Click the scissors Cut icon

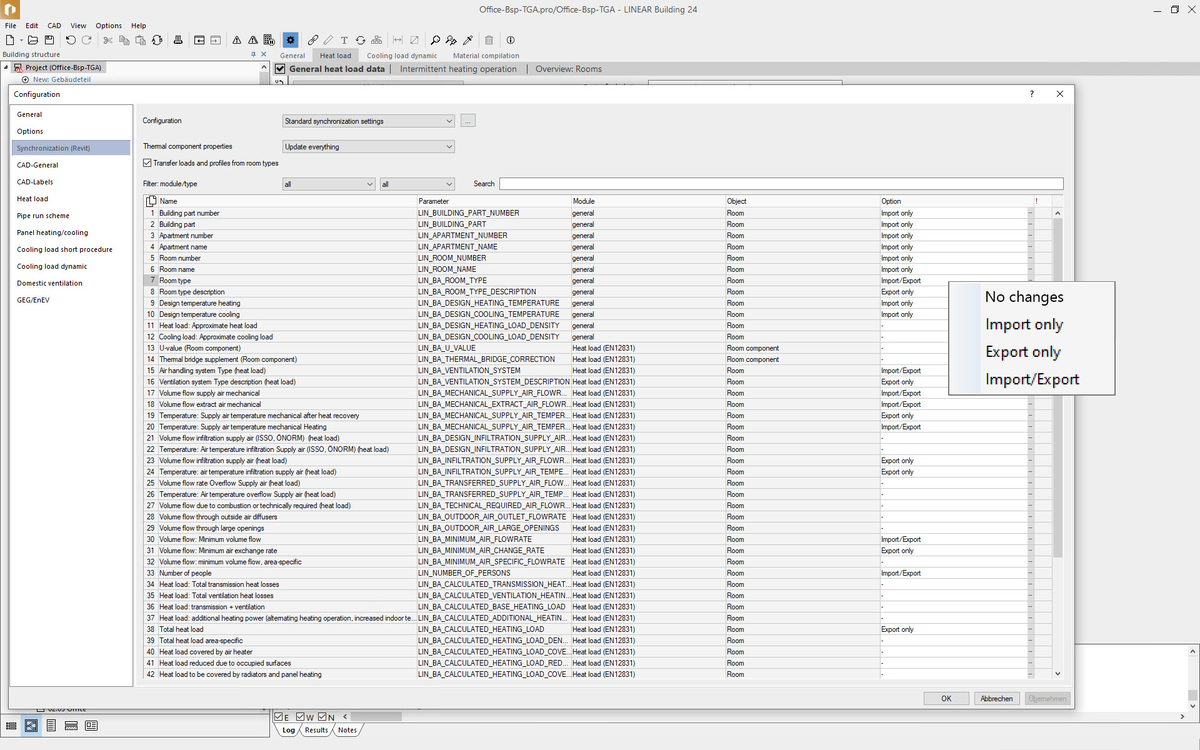tap(108, 40)
